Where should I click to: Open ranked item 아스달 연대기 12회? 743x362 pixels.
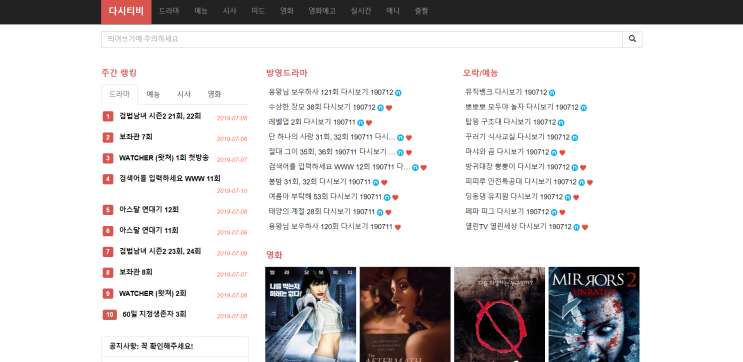[149, 209]
